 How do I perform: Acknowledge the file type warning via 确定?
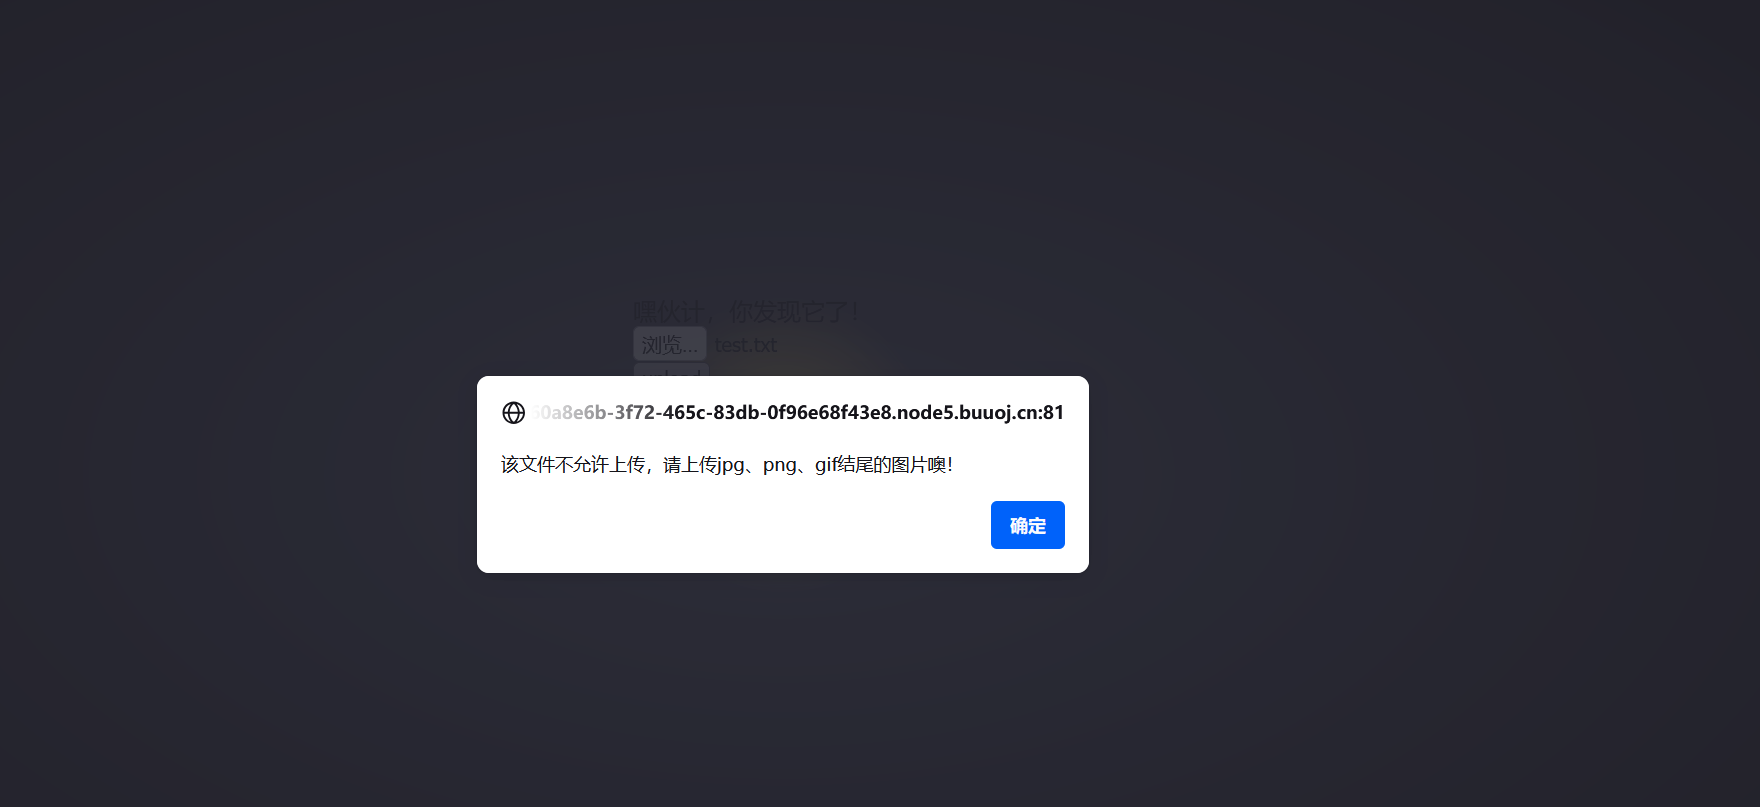pos(1027,525)
